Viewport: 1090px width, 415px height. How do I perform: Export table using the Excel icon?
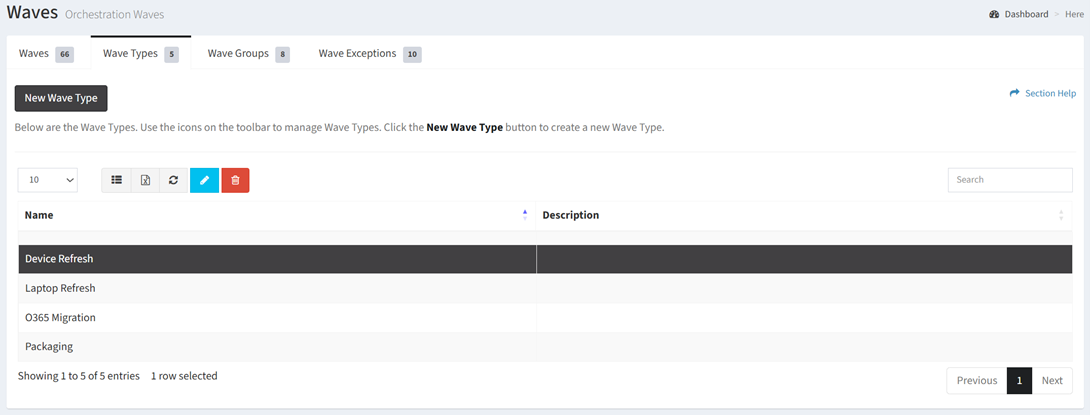145,180
